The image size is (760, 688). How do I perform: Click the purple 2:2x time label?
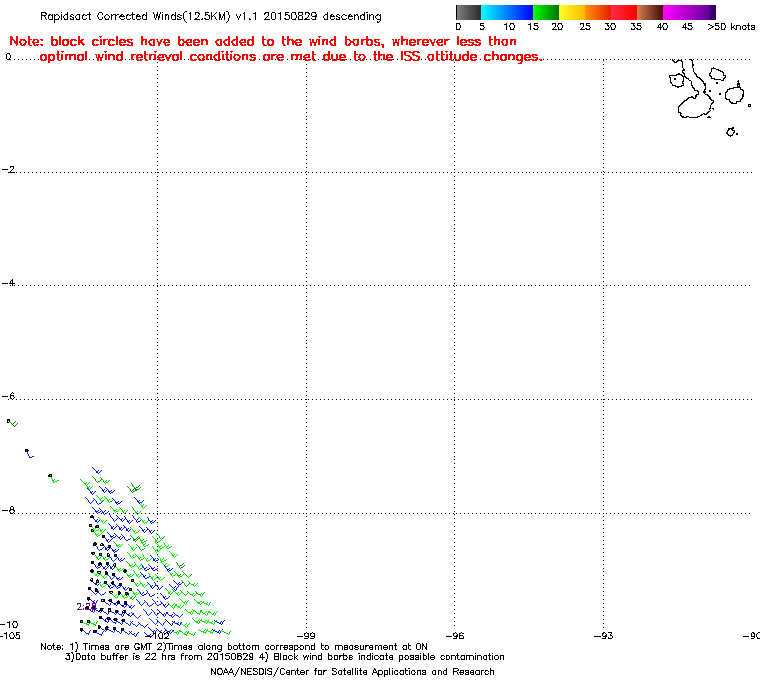pos(86,607)
